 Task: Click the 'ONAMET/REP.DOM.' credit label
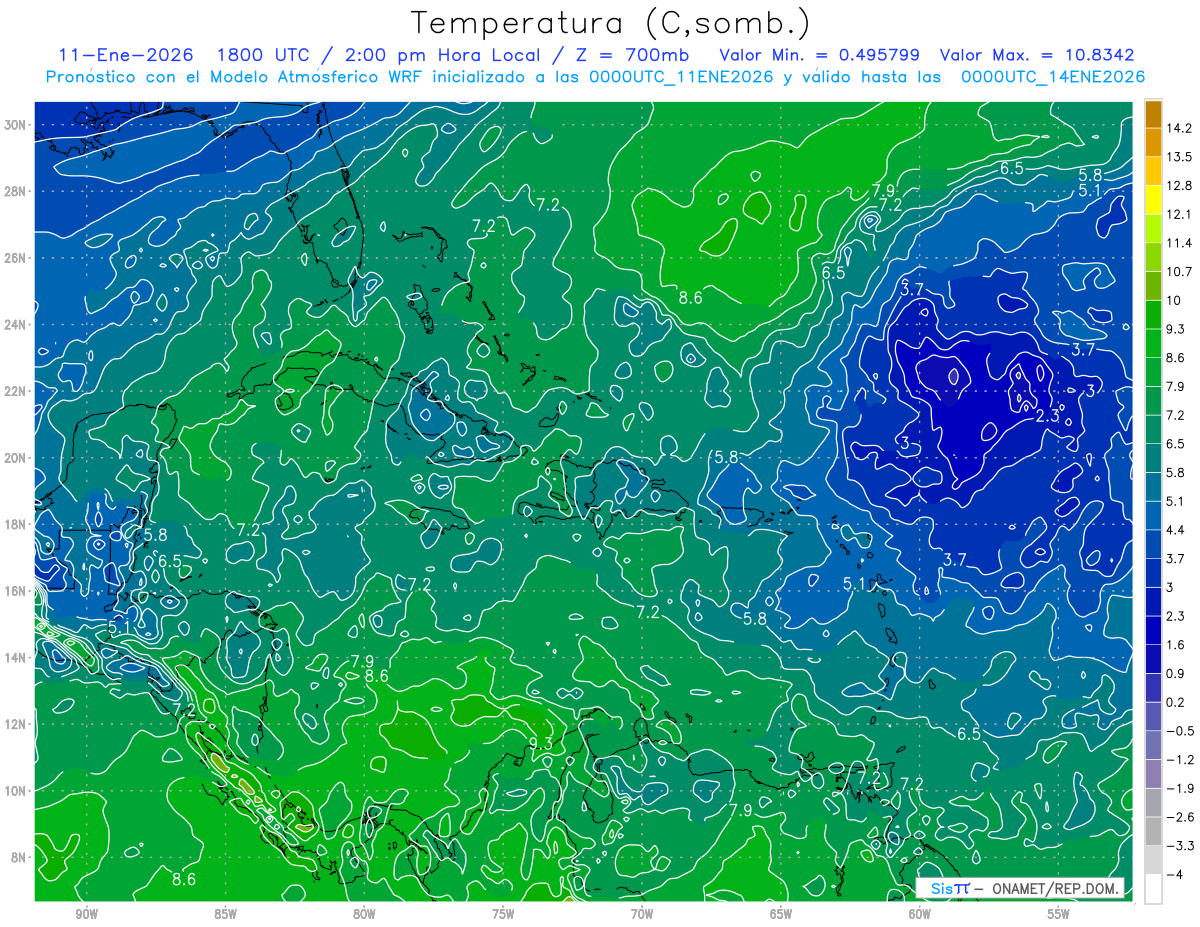click(1055, 888)
